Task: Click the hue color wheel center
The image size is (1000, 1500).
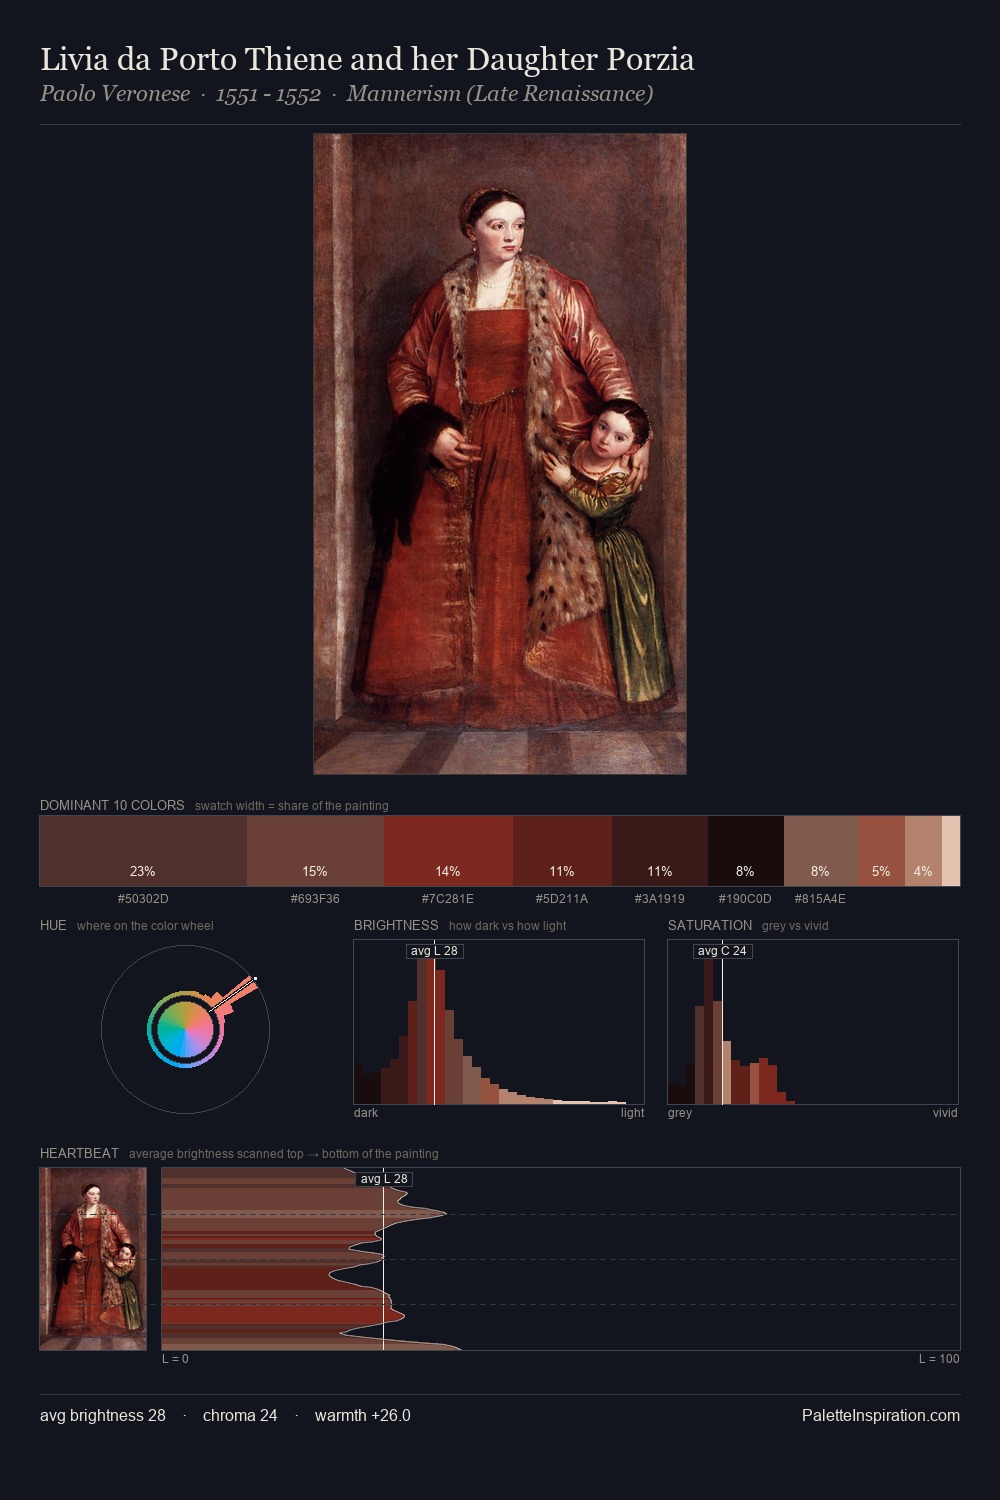Action: [185, 1029]
